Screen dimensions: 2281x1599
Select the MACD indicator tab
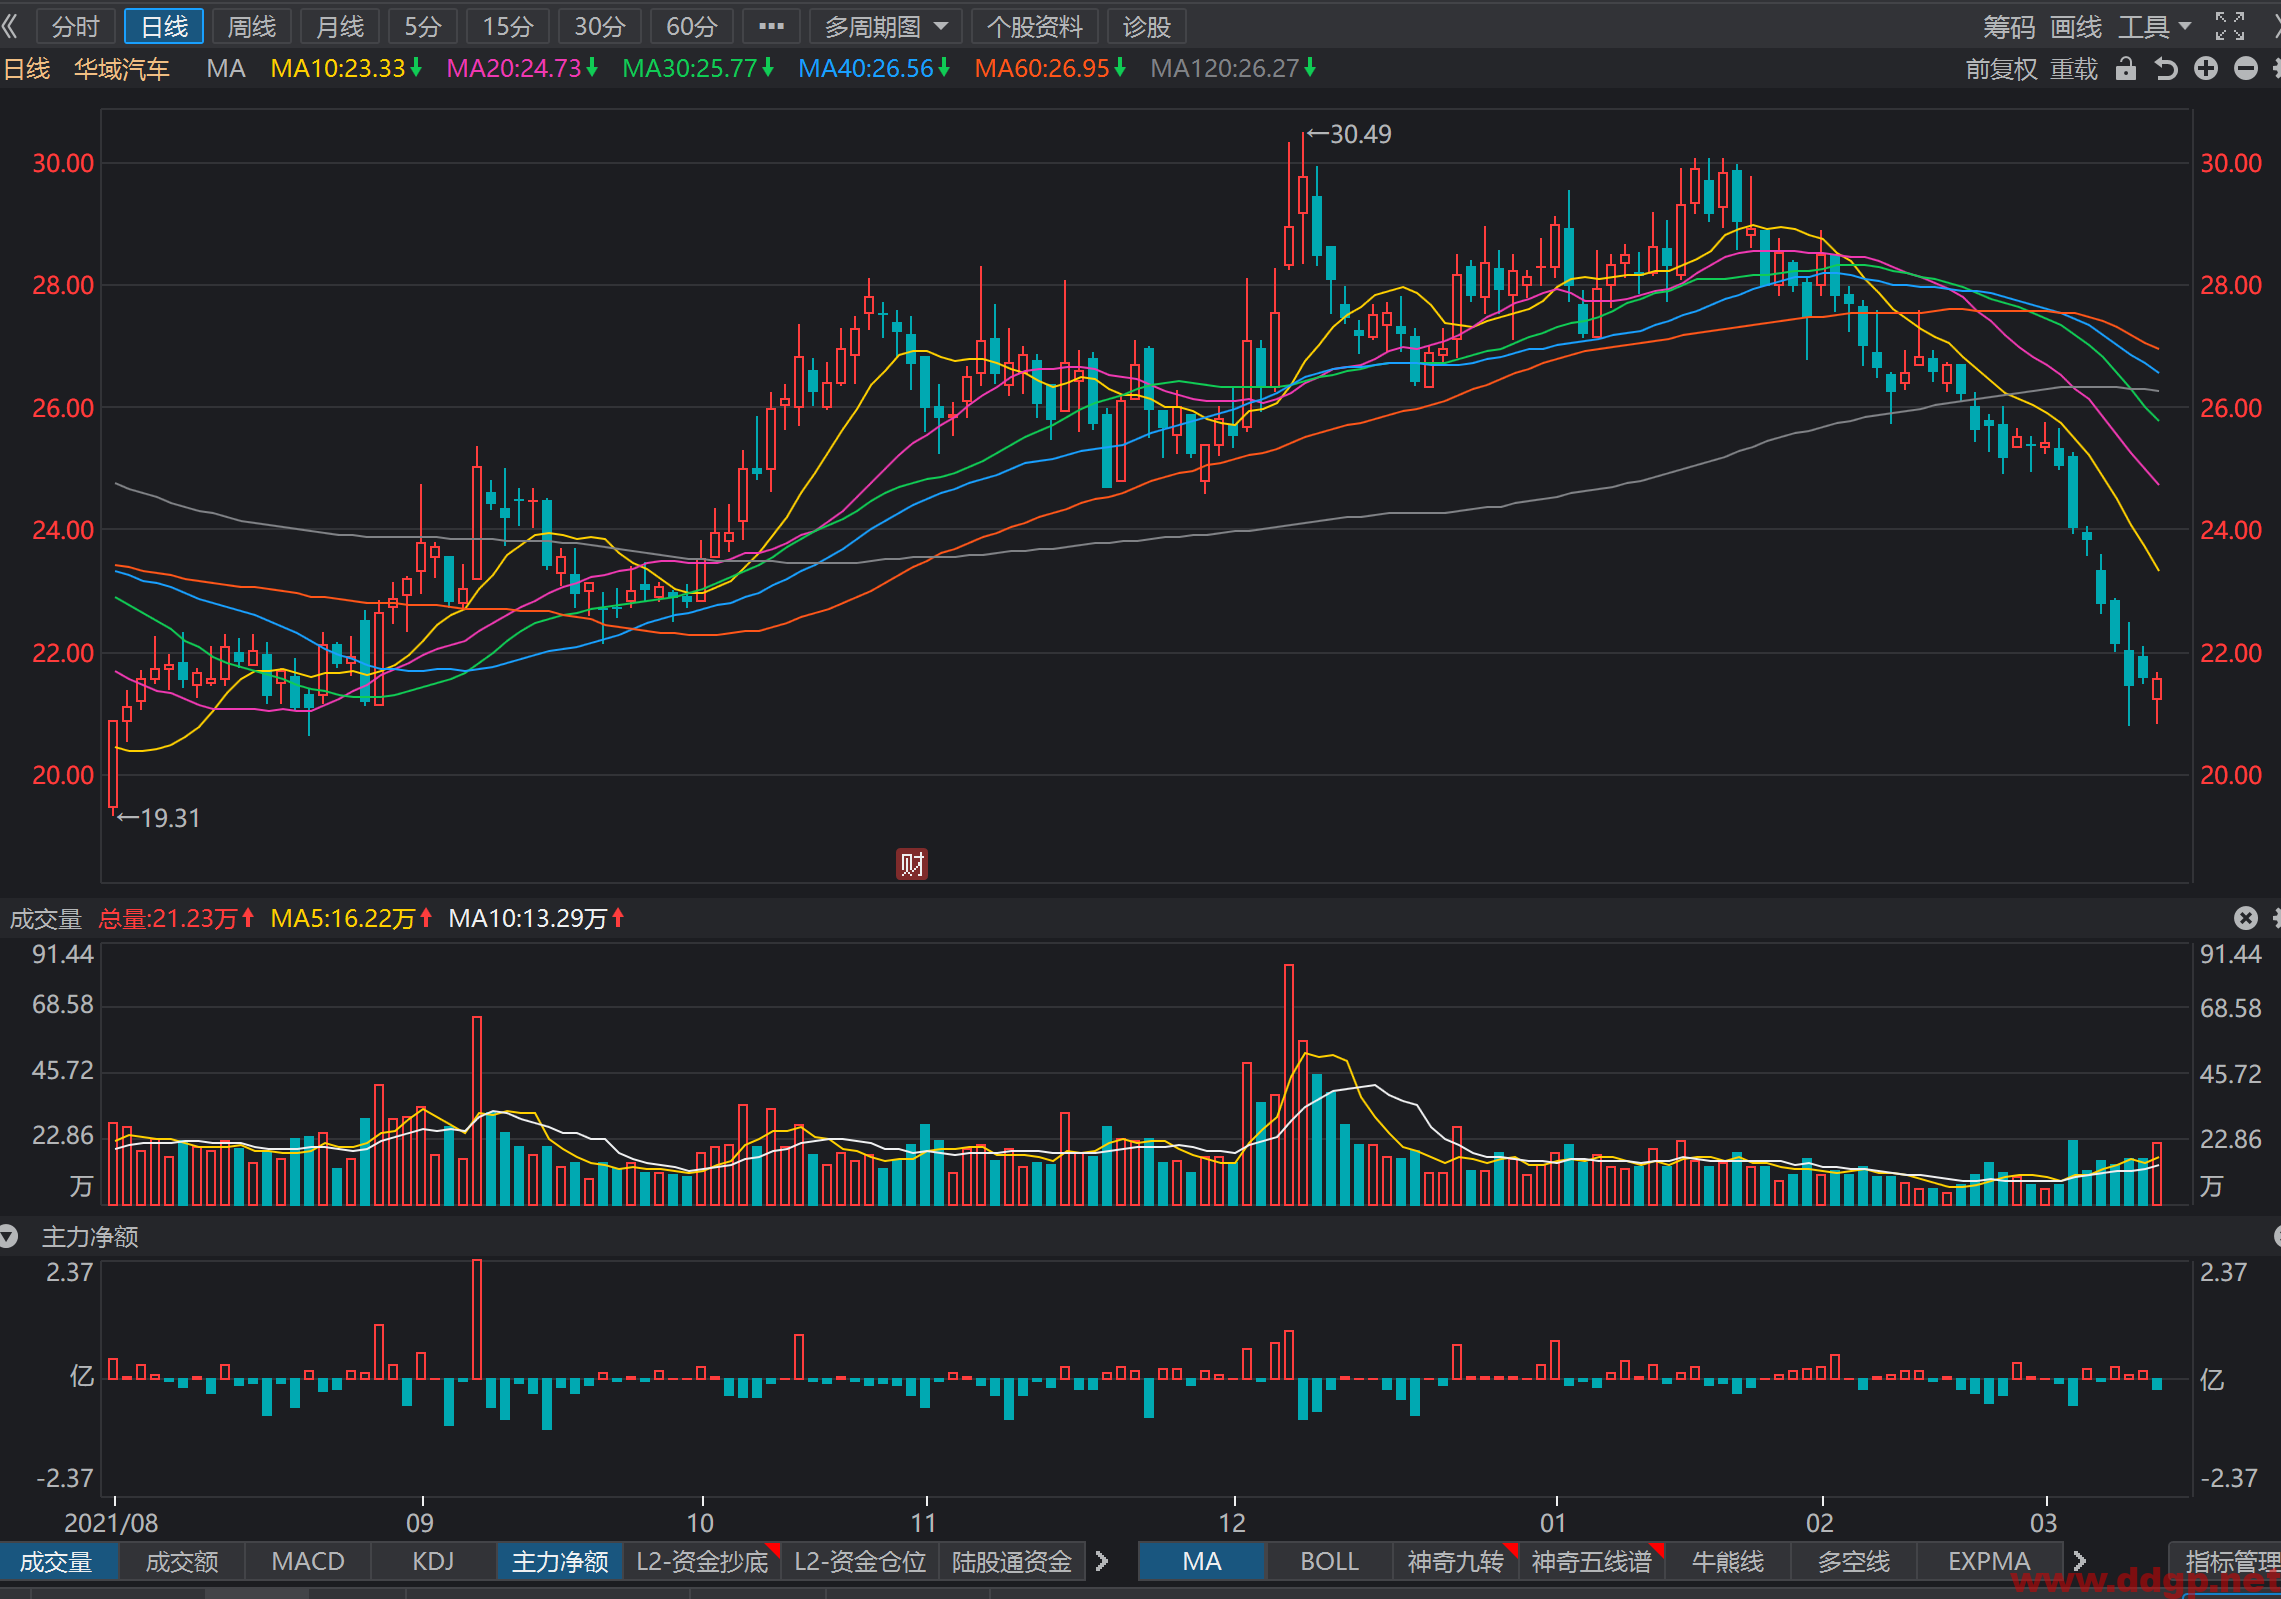click(x=308, y=1561)
